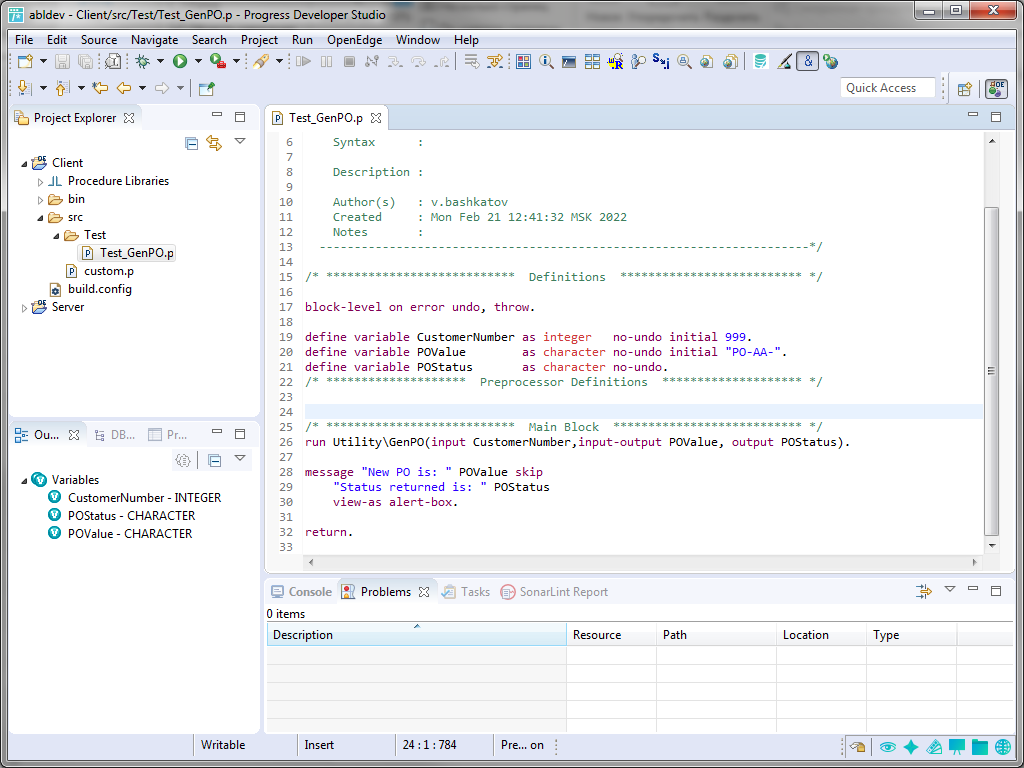
Task: Click the External Tools icon with red toolbox
Action: (x=217, y=62)
